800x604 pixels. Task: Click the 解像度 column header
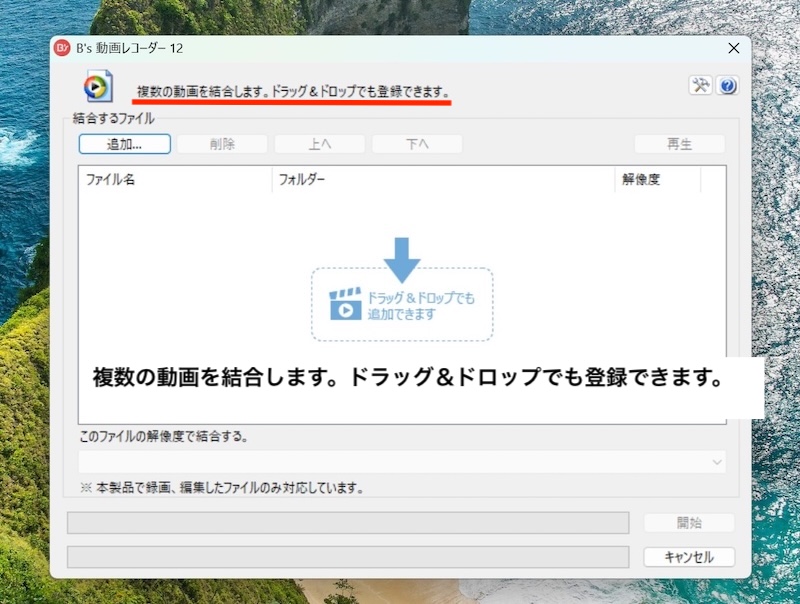(x=656, y=180)
